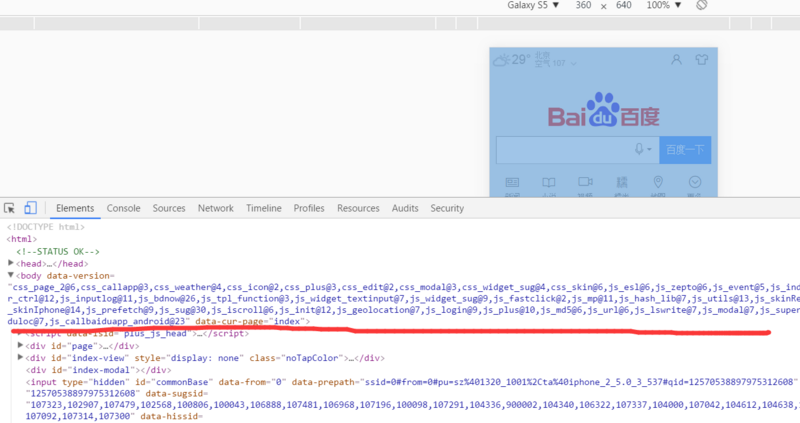Open the Network tab
The width and height of the screenshot is (800, 423).
[x=216, y=208]
